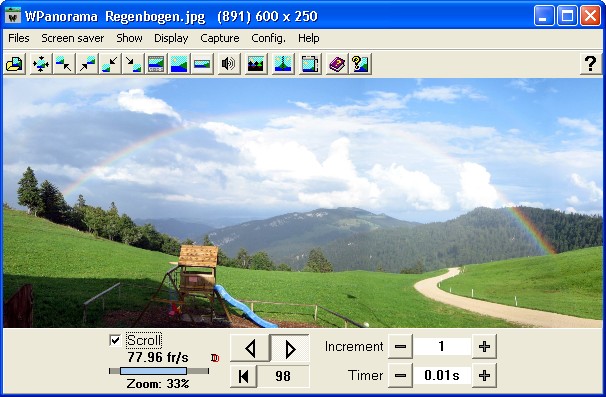The width and height of the screenshot is (606, 397).
Task: Toggle sound with the speaker icon
Action: click(228, 64)
